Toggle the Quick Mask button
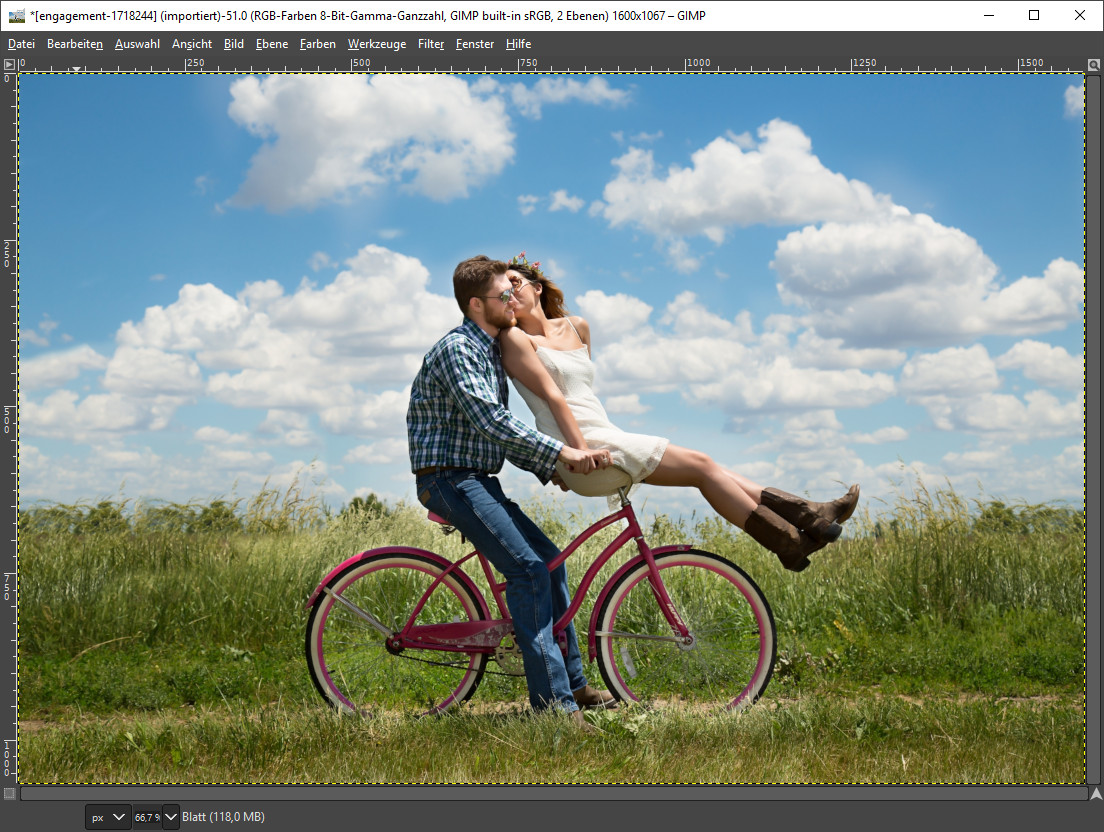 (9, 793)
